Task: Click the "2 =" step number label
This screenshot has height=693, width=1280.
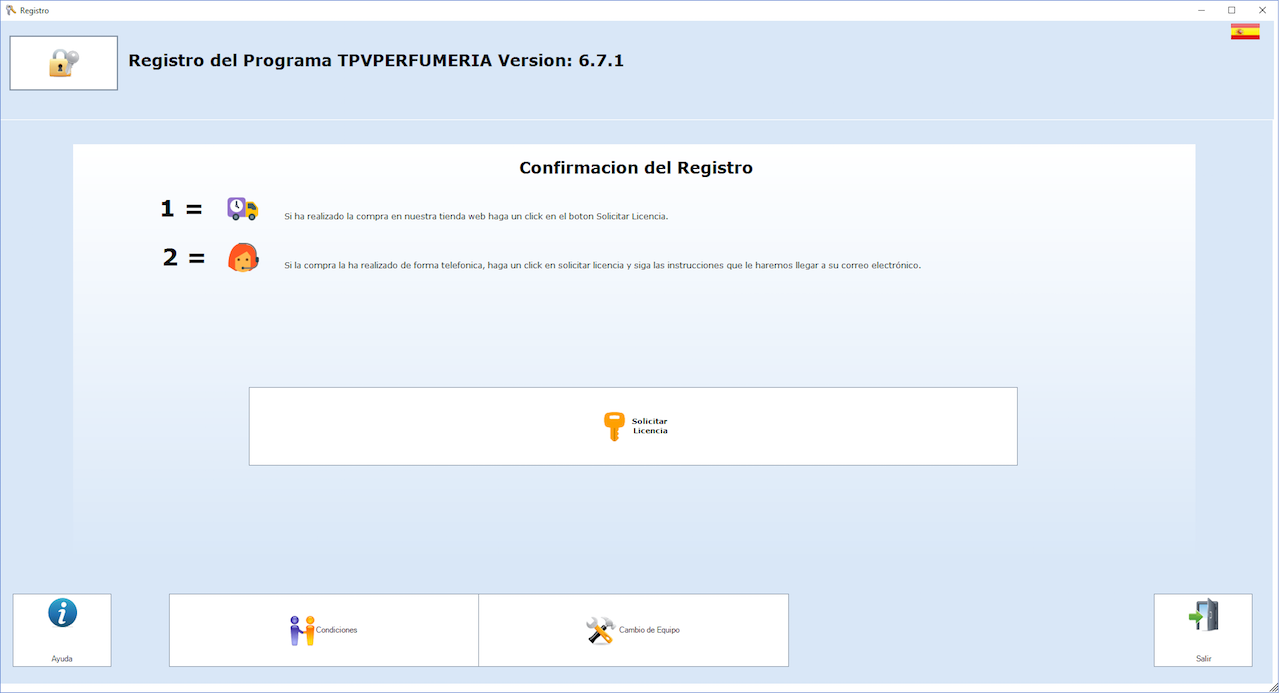Action: tap(184, 258)
